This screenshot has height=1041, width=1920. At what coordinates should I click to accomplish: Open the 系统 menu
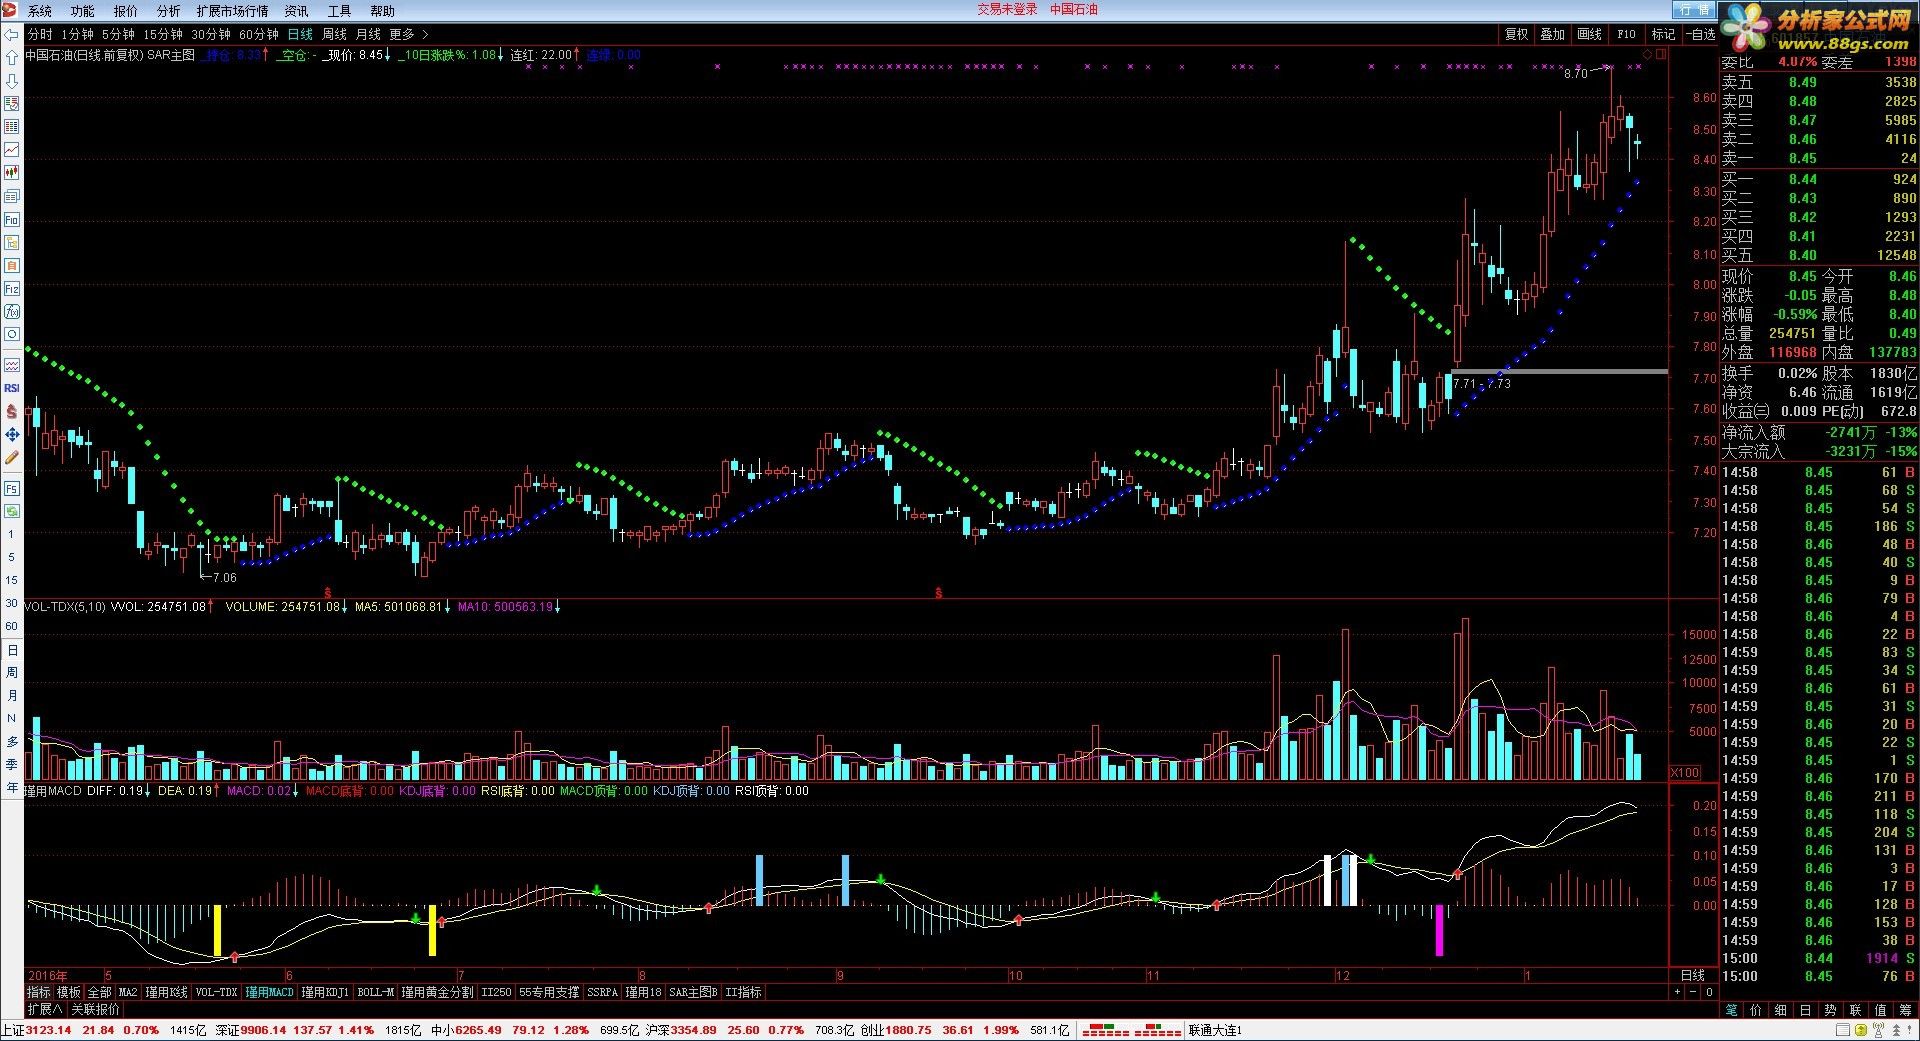pyautogui.click(x=40, y=11)
